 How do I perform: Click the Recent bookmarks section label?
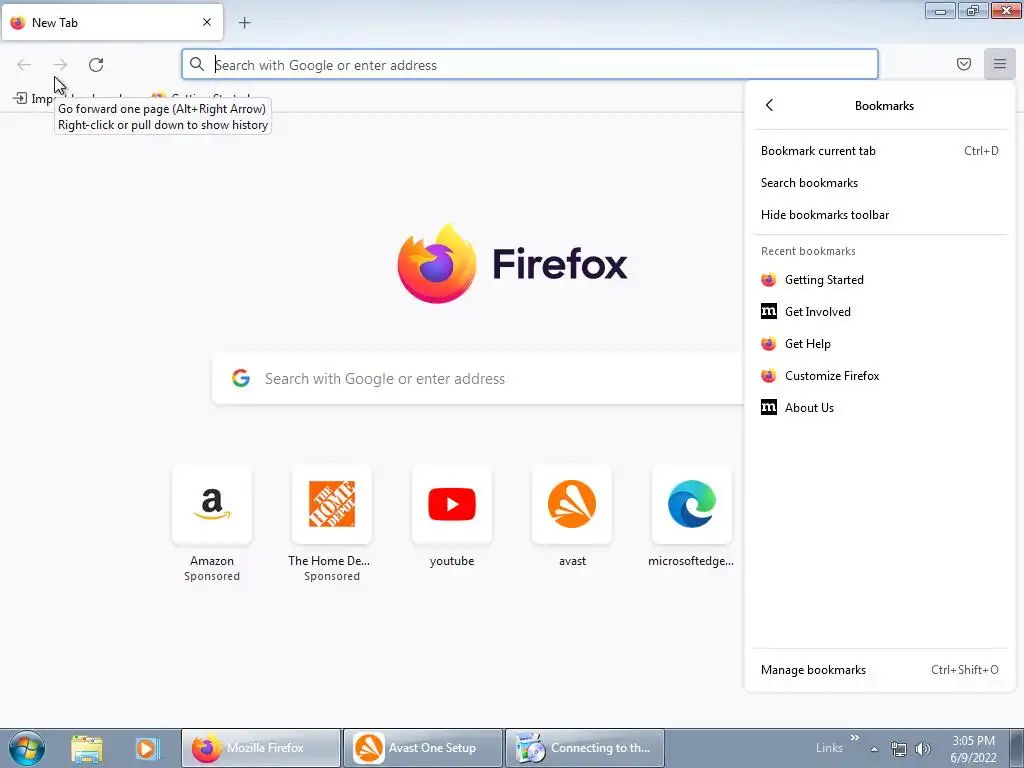click(x=808, y=251)
